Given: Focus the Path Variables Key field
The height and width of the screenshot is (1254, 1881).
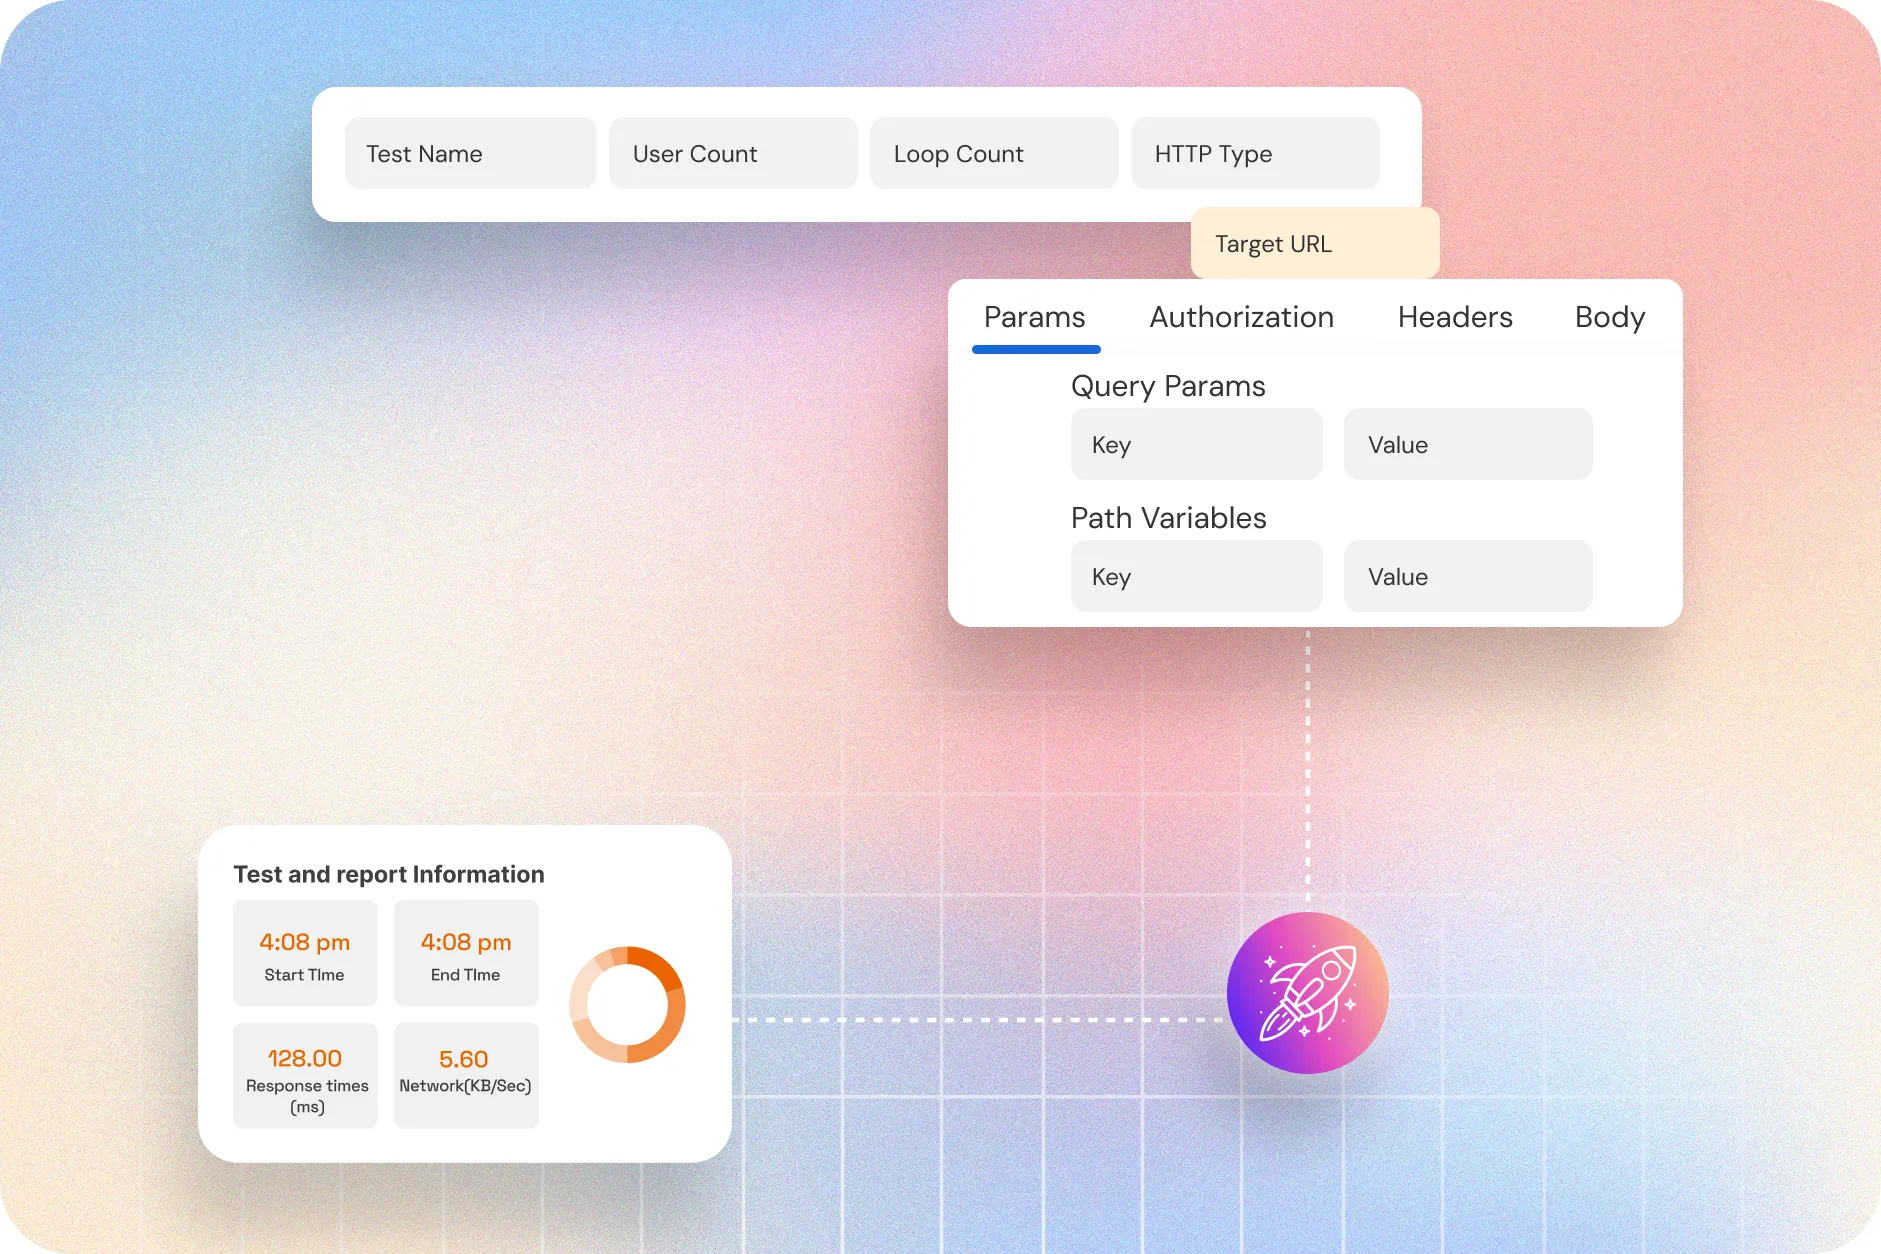Looking at the screenshot, I should pos(1196,577).
